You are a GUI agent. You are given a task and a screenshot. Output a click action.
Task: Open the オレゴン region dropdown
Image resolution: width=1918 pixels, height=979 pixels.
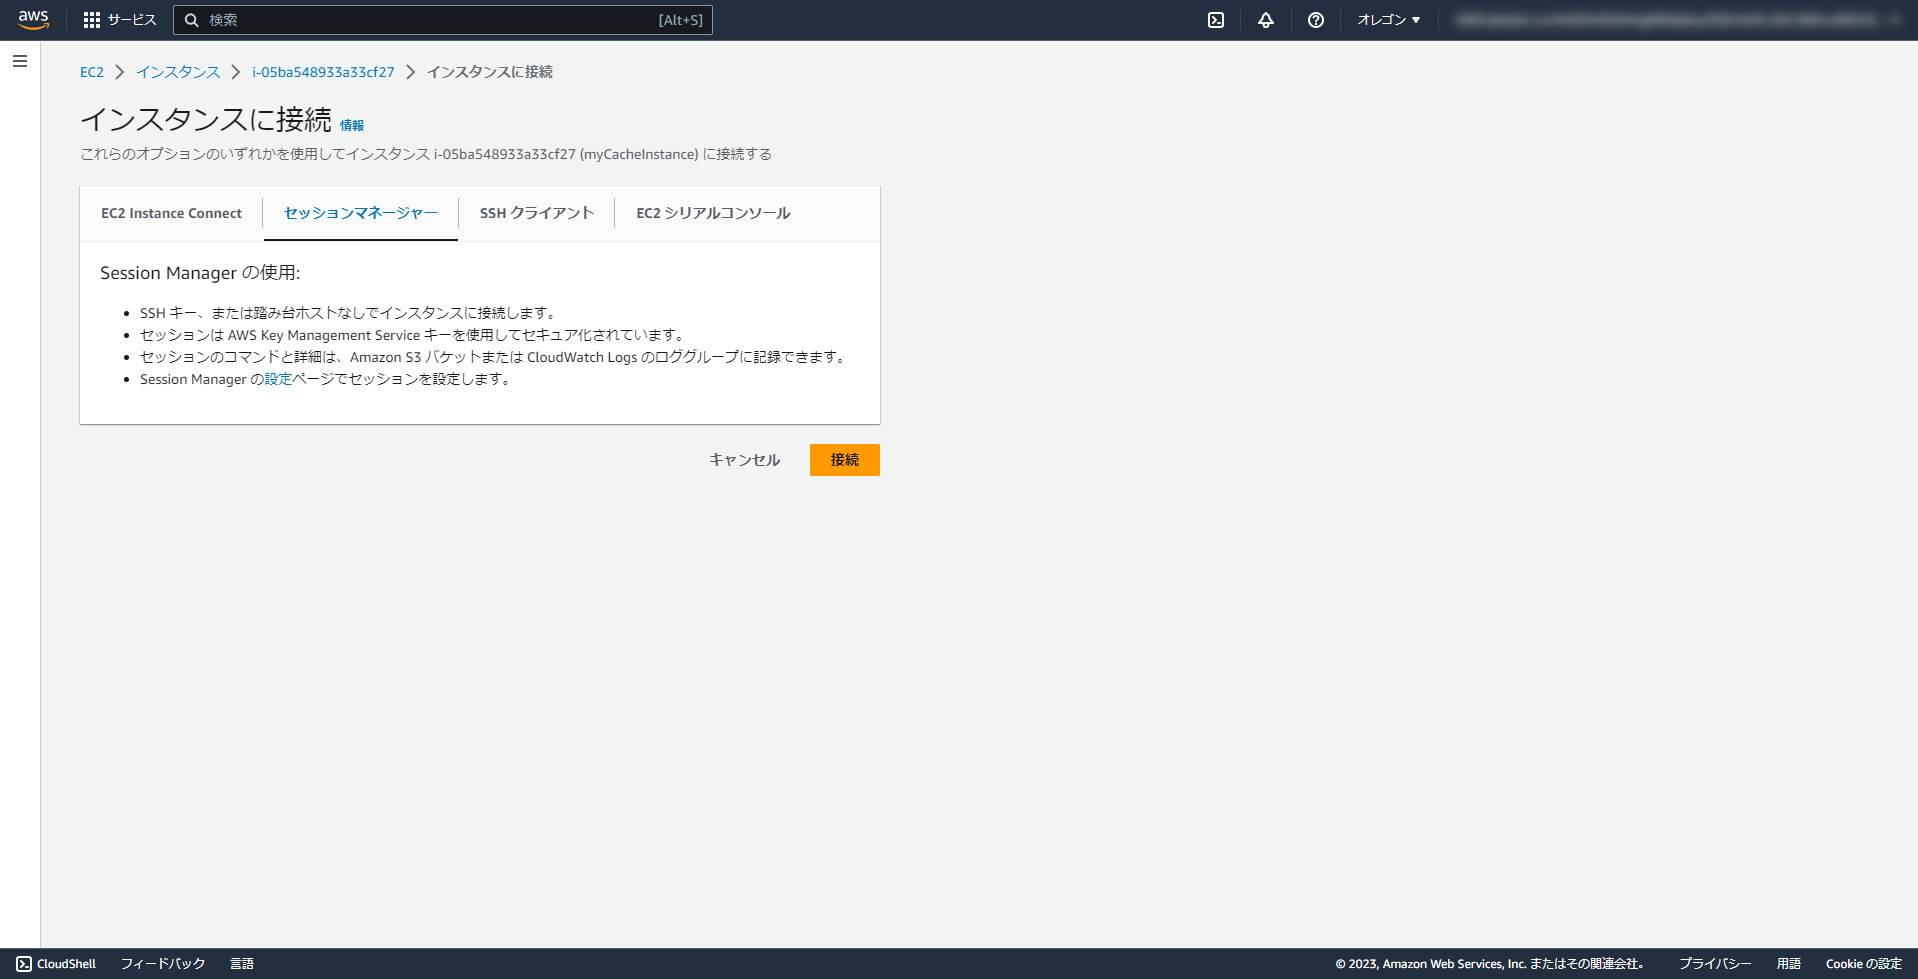(1388, 19)
